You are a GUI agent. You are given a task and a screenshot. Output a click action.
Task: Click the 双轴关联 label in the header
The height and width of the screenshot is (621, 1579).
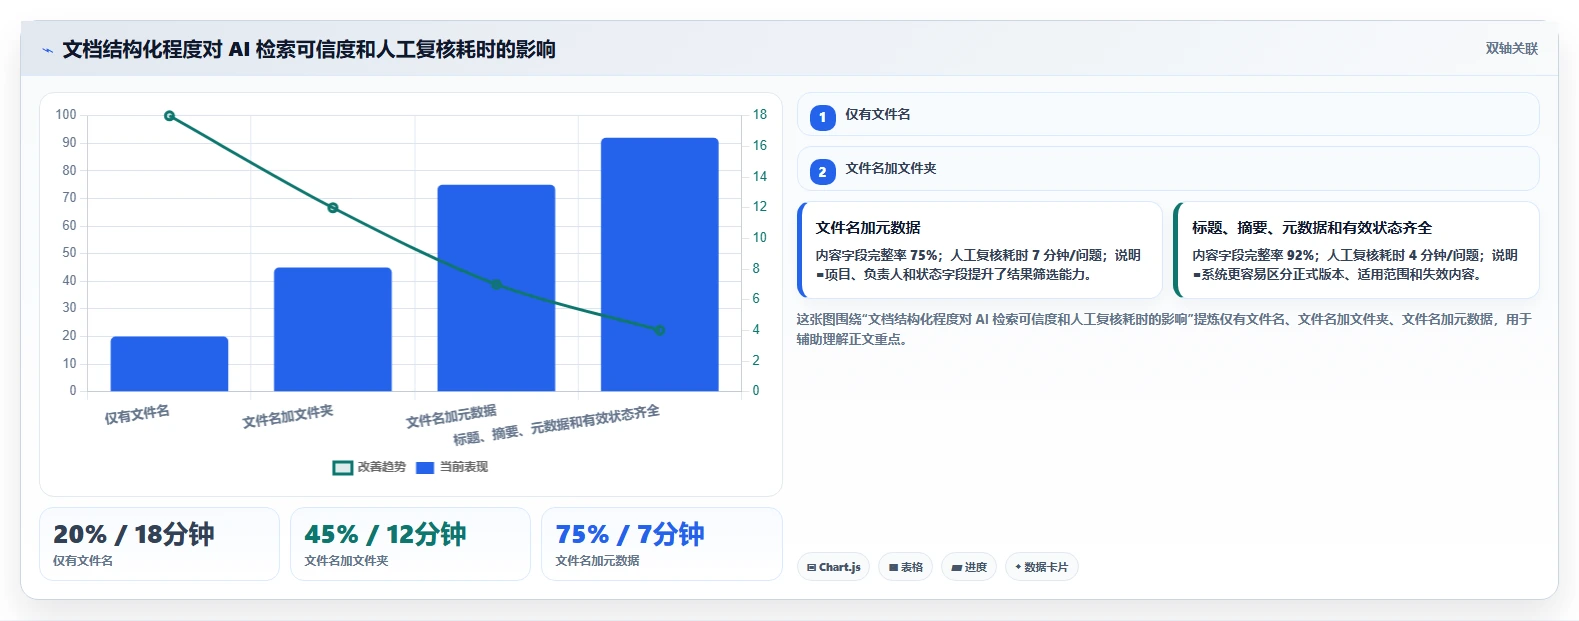click(x=1511, y=48)
